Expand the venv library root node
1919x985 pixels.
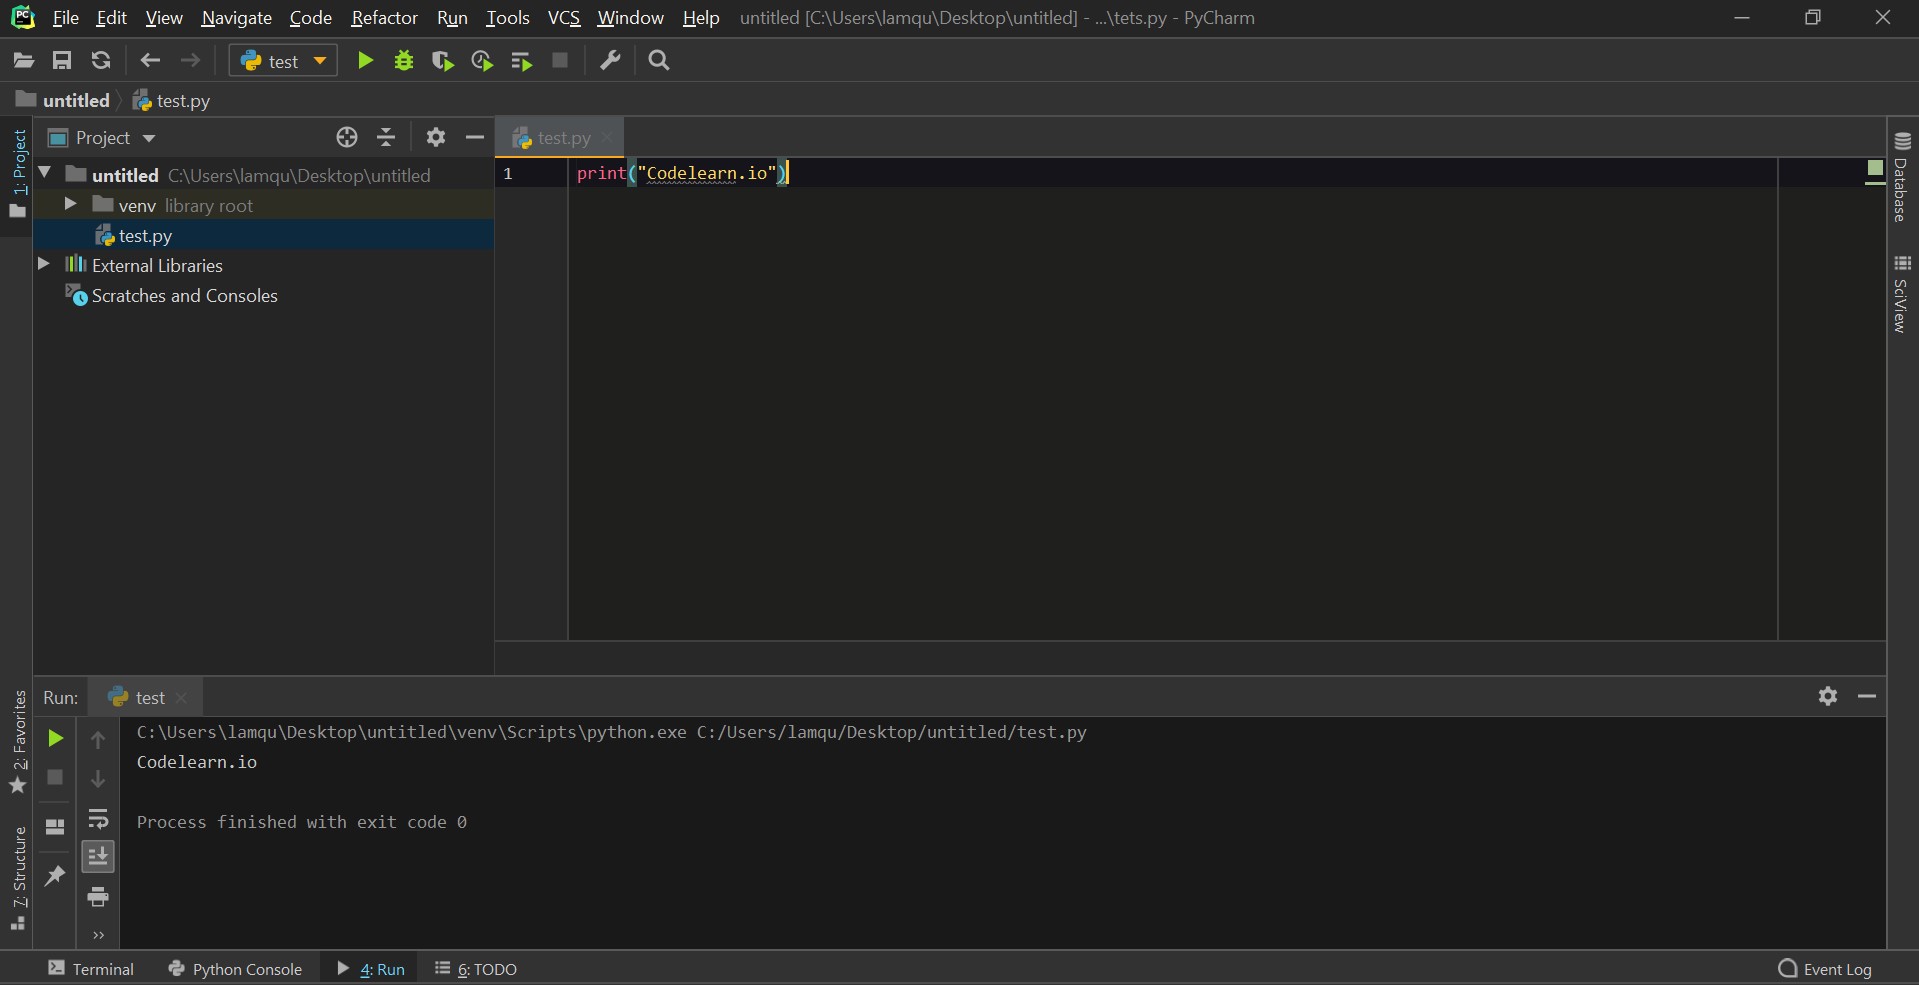point(69,205)
